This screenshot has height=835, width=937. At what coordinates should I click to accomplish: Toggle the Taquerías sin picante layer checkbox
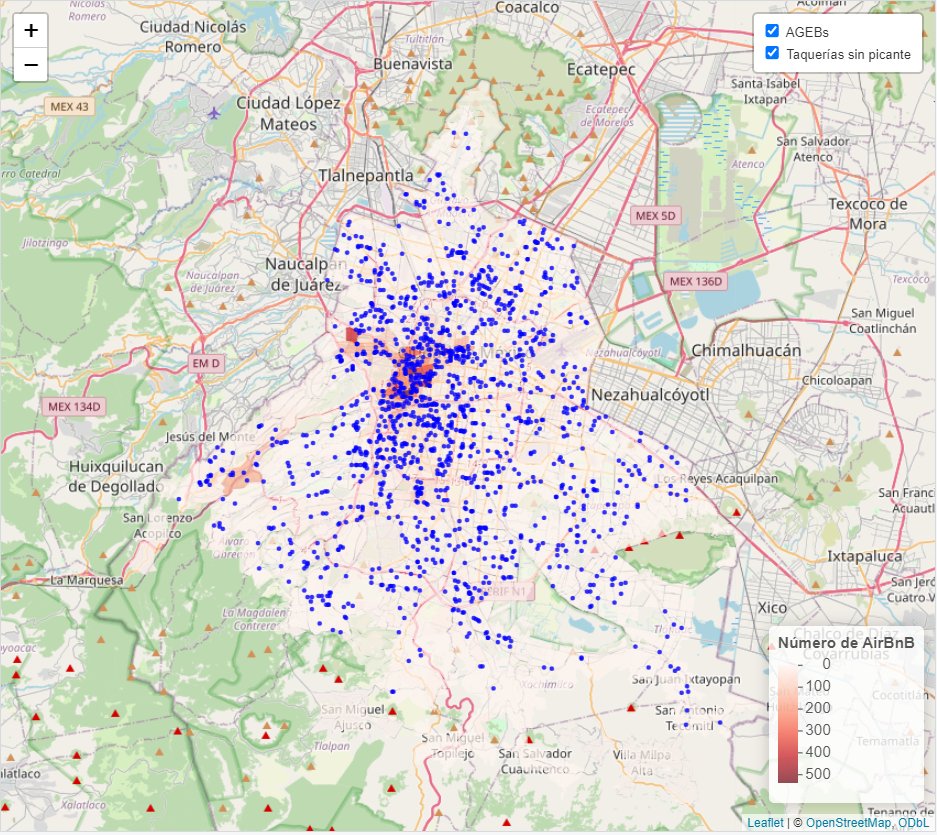click(772, 53)
